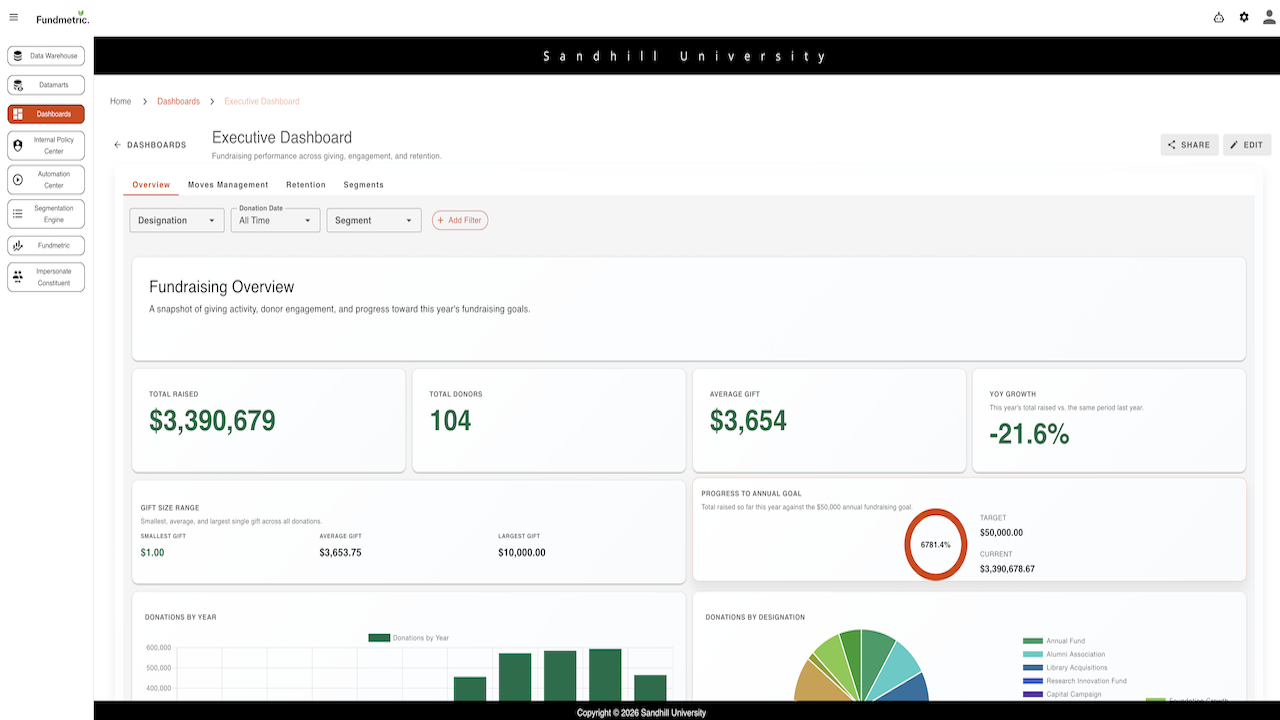Click the Share button label
1280x720 pixels.
[1195, 145]
